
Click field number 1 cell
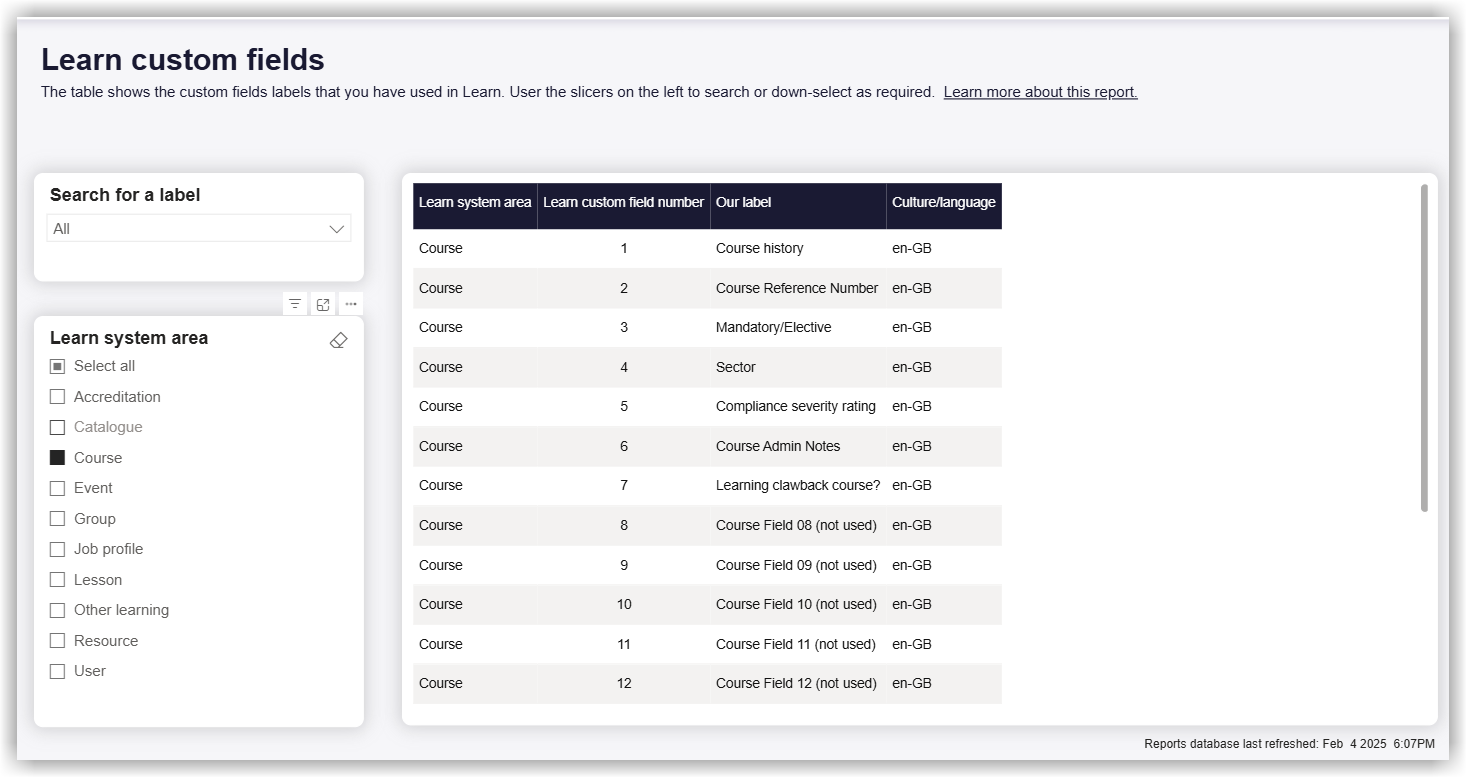(624, 248)
